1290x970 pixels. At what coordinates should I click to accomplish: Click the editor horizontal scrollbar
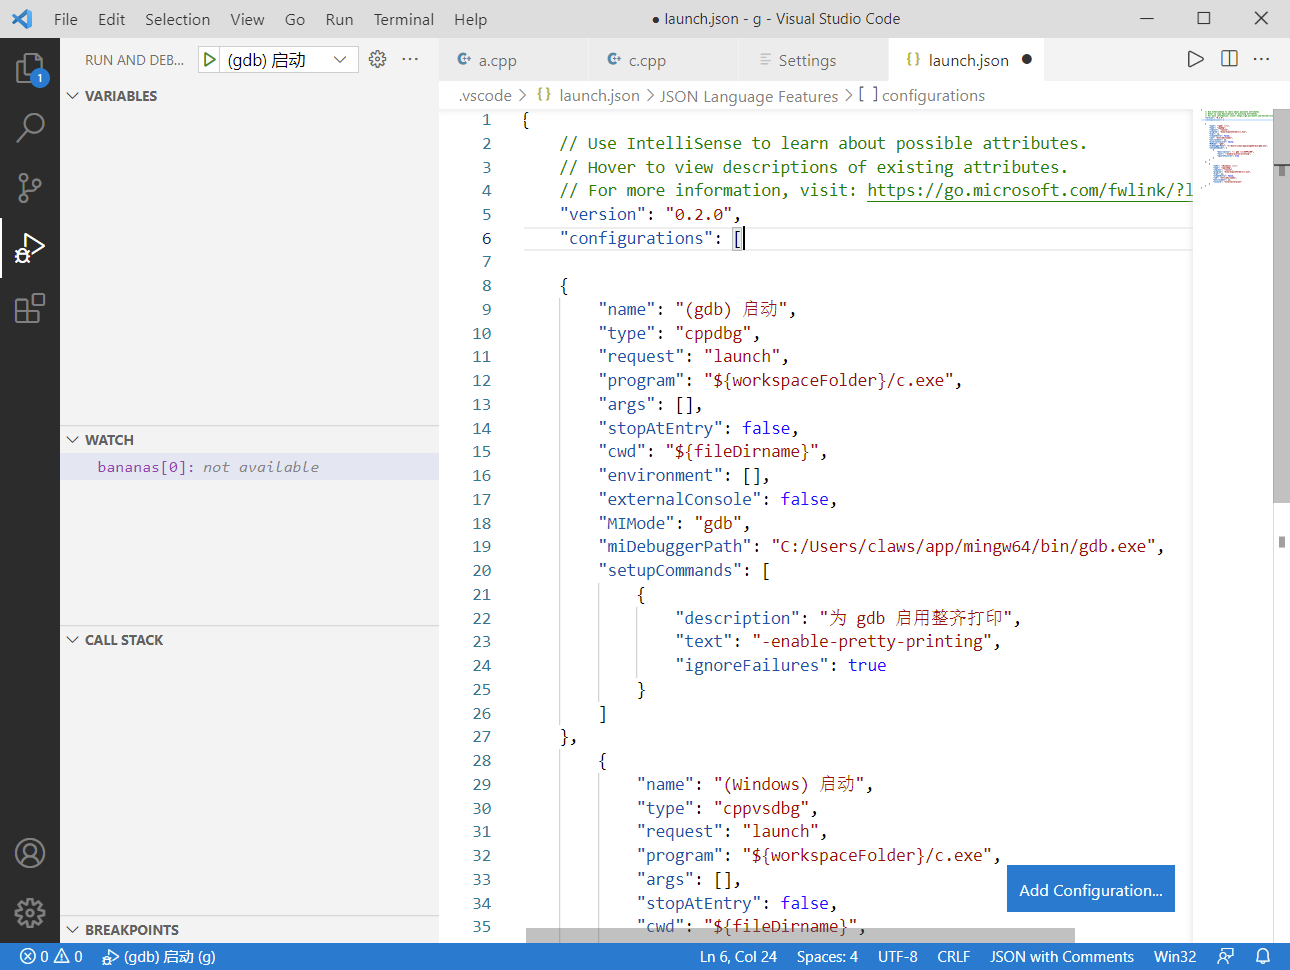tap(800, 935)
